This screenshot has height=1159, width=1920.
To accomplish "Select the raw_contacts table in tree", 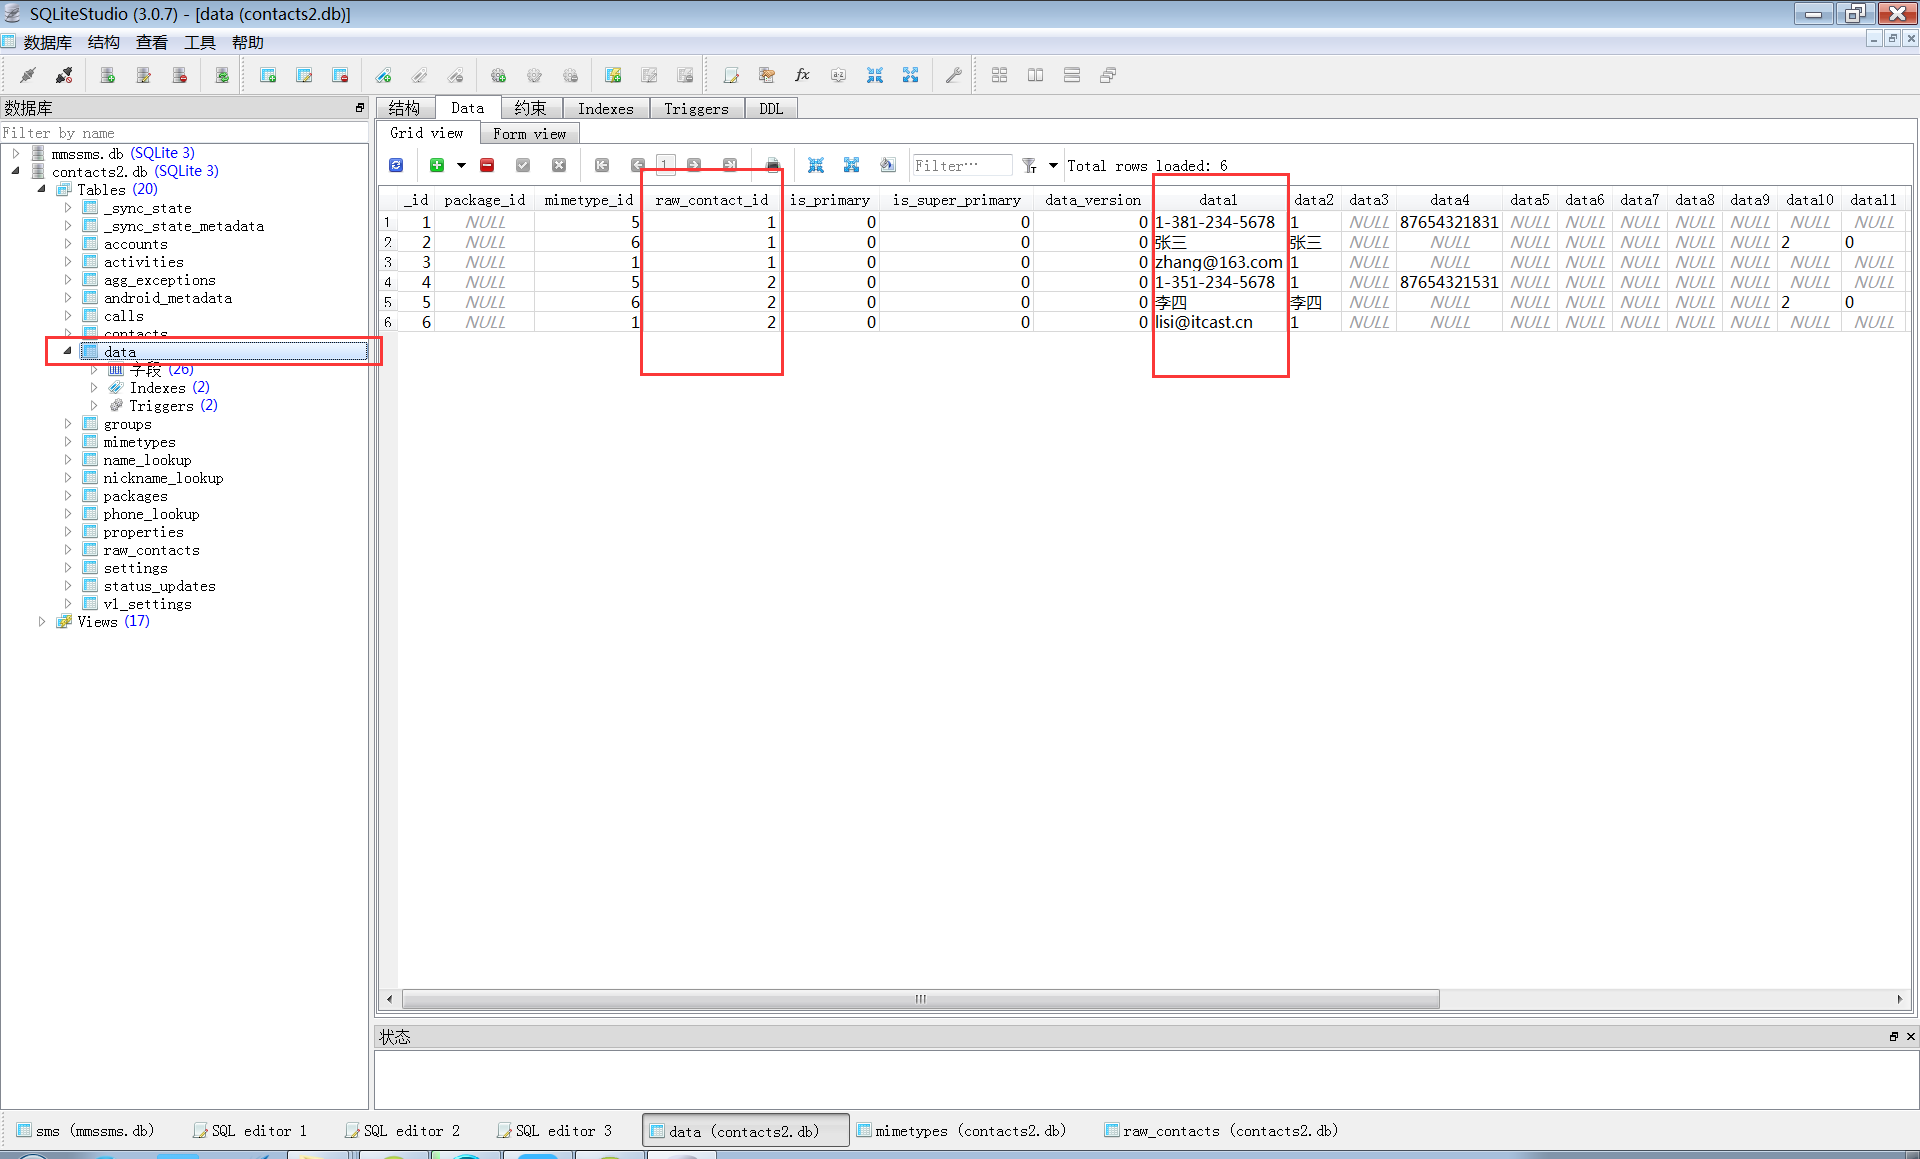I will [x=151, y=550].
